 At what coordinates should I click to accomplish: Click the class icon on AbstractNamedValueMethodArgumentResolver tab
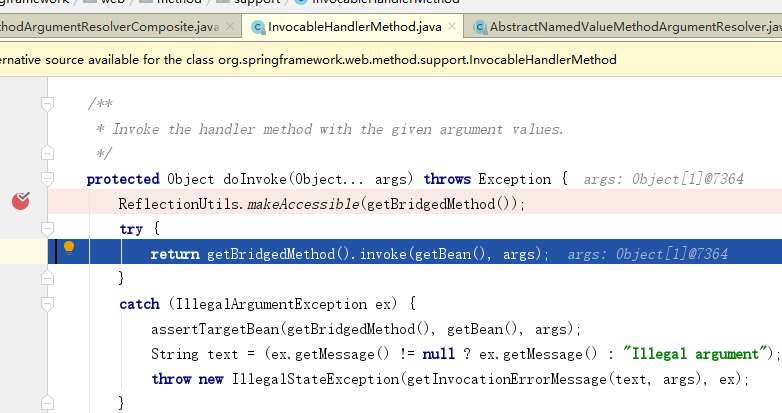click(x=478, y=27)
